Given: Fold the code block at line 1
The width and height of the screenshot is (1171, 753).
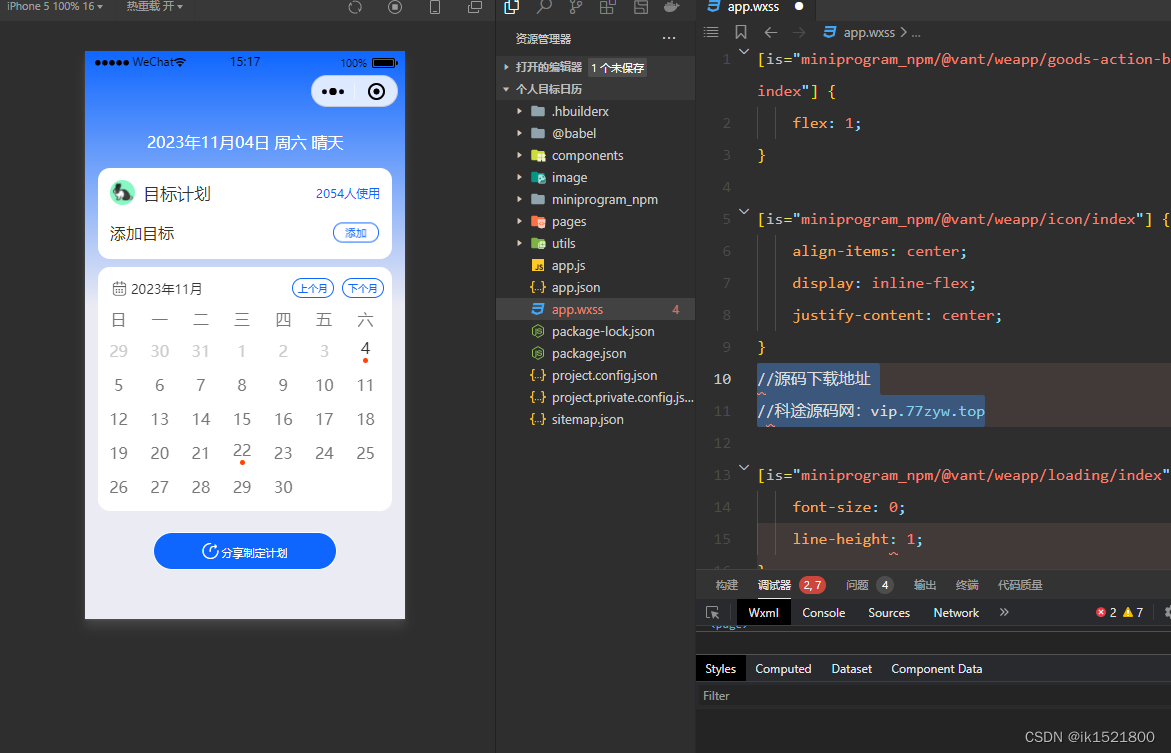Looking at the screenshot, I should click(744, 52).
